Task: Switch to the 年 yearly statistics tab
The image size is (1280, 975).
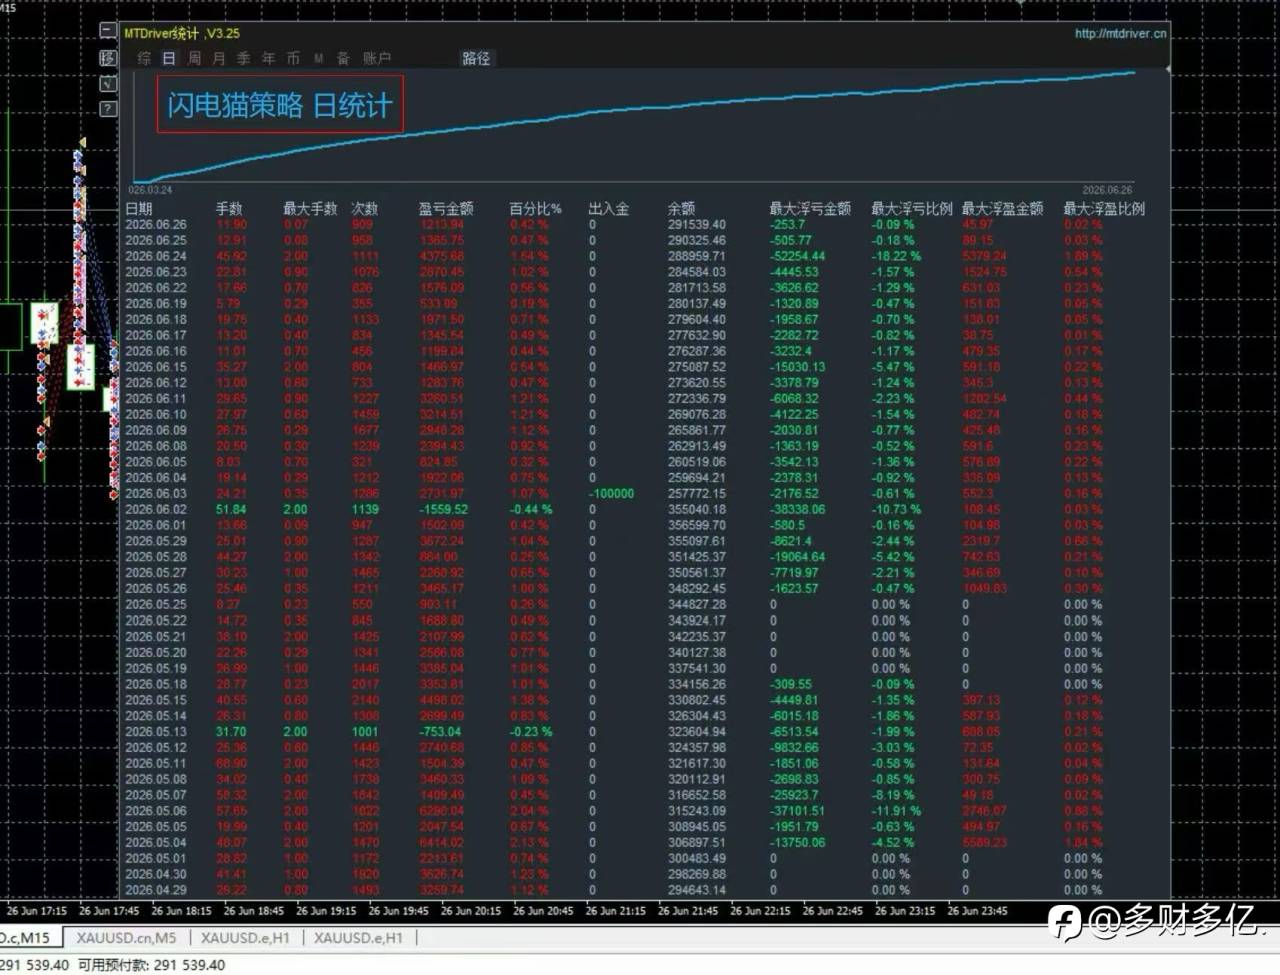Action: click(268, 58)
